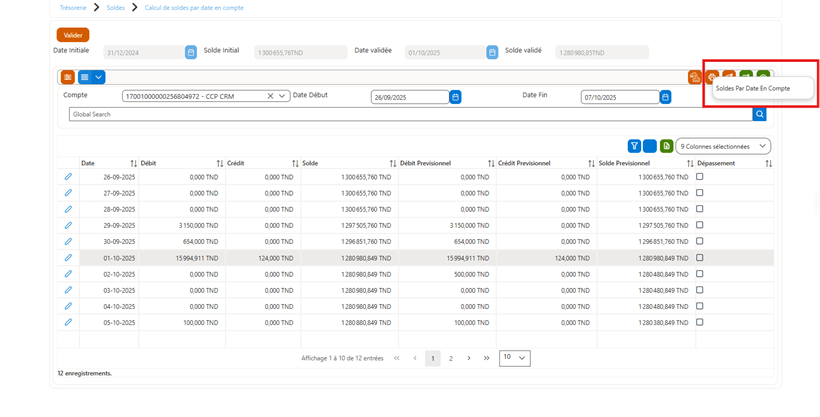Export table with green file icon
The image size is (820, 417).
pos(666,146)
